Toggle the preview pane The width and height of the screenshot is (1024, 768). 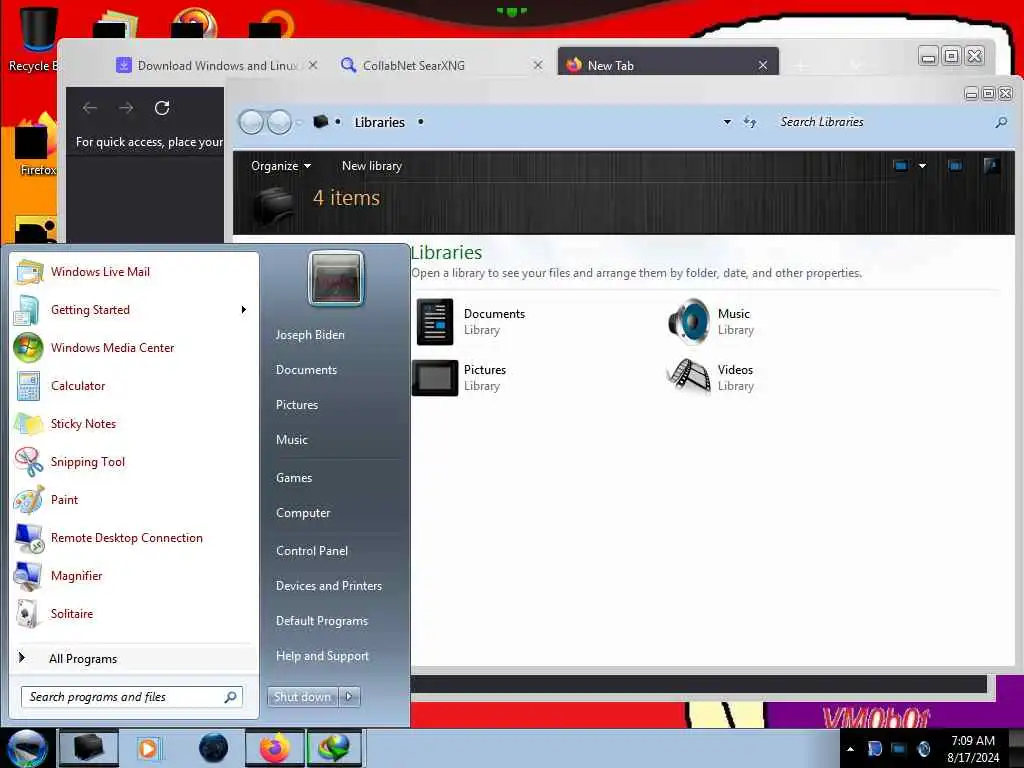click(955, 166)
